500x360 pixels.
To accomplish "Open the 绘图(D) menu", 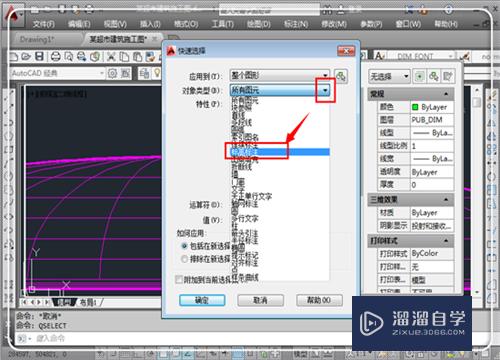I will [259, 24].
